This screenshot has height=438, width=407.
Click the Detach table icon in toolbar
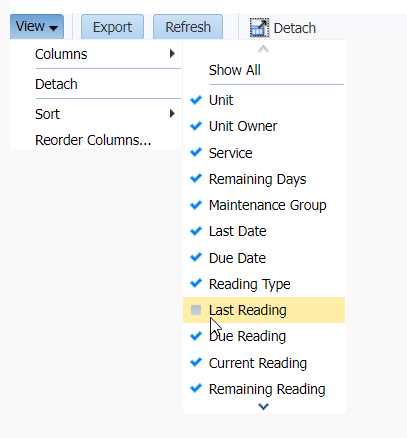point(259,28)
